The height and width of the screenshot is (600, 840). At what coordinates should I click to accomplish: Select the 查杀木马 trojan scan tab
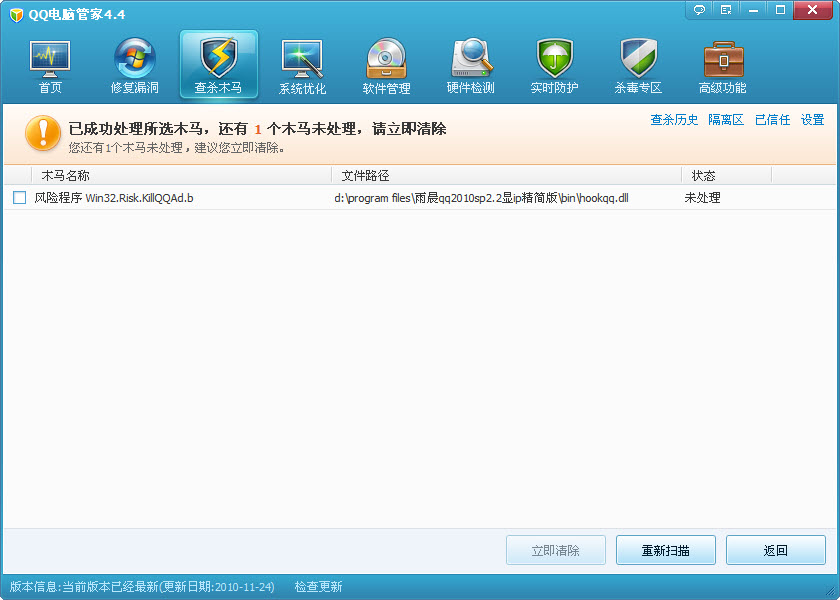219,65
